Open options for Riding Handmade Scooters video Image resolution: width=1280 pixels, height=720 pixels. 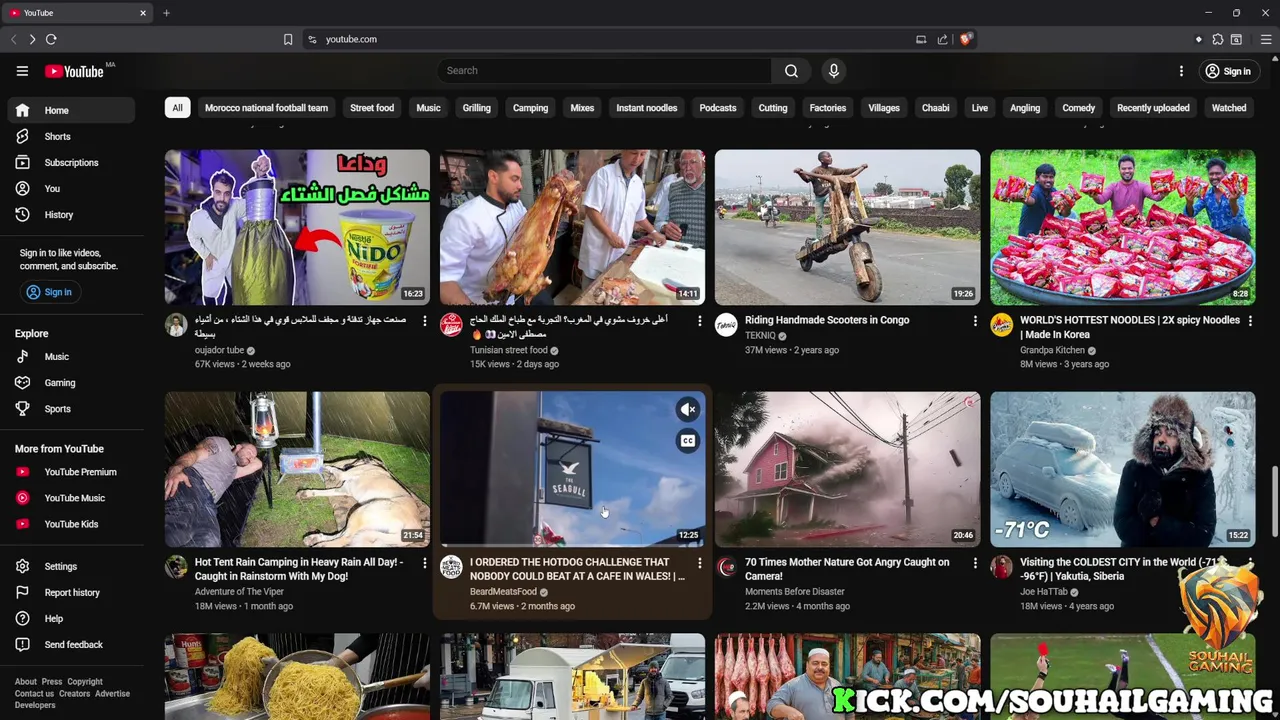point(975,321)
